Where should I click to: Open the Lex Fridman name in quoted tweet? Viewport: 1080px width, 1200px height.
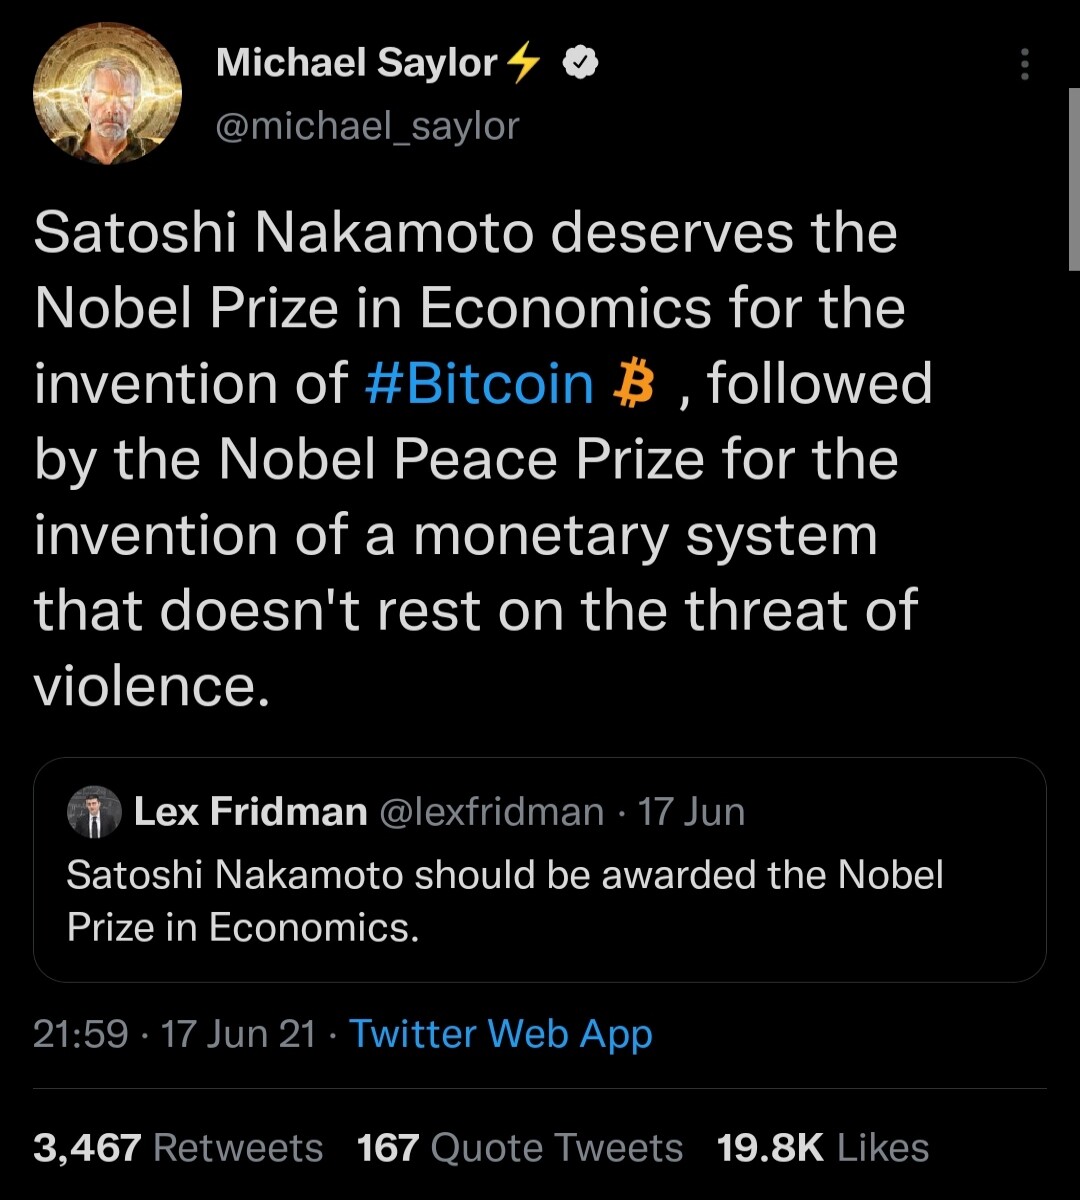[x=250, y=812]
